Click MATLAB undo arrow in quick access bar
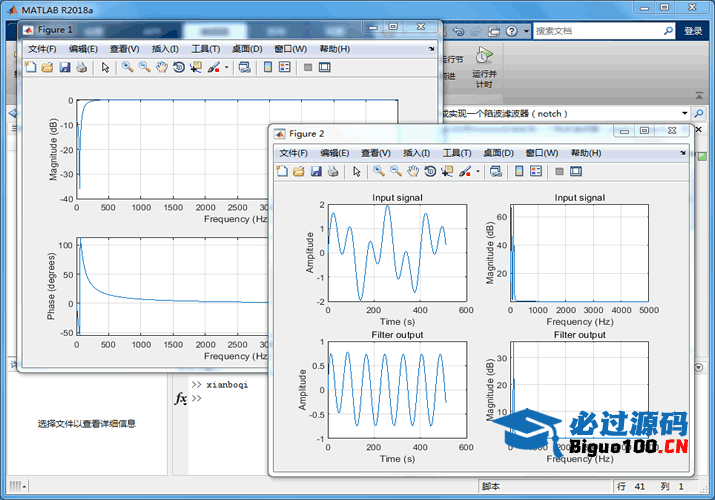715x500 pixels. (x=458, y=31)
